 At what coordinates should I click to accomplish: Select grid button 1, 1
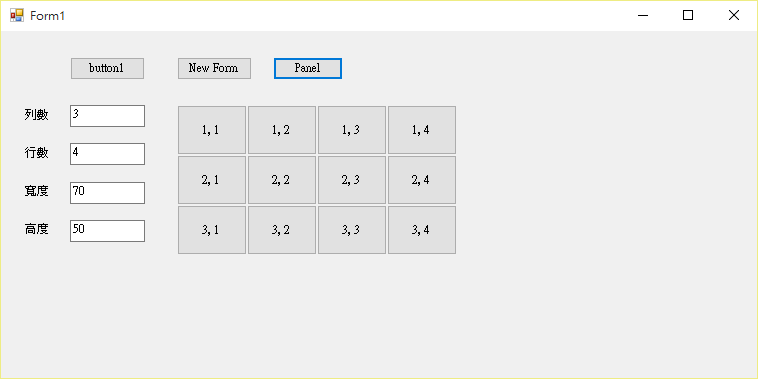click(212, 130)
